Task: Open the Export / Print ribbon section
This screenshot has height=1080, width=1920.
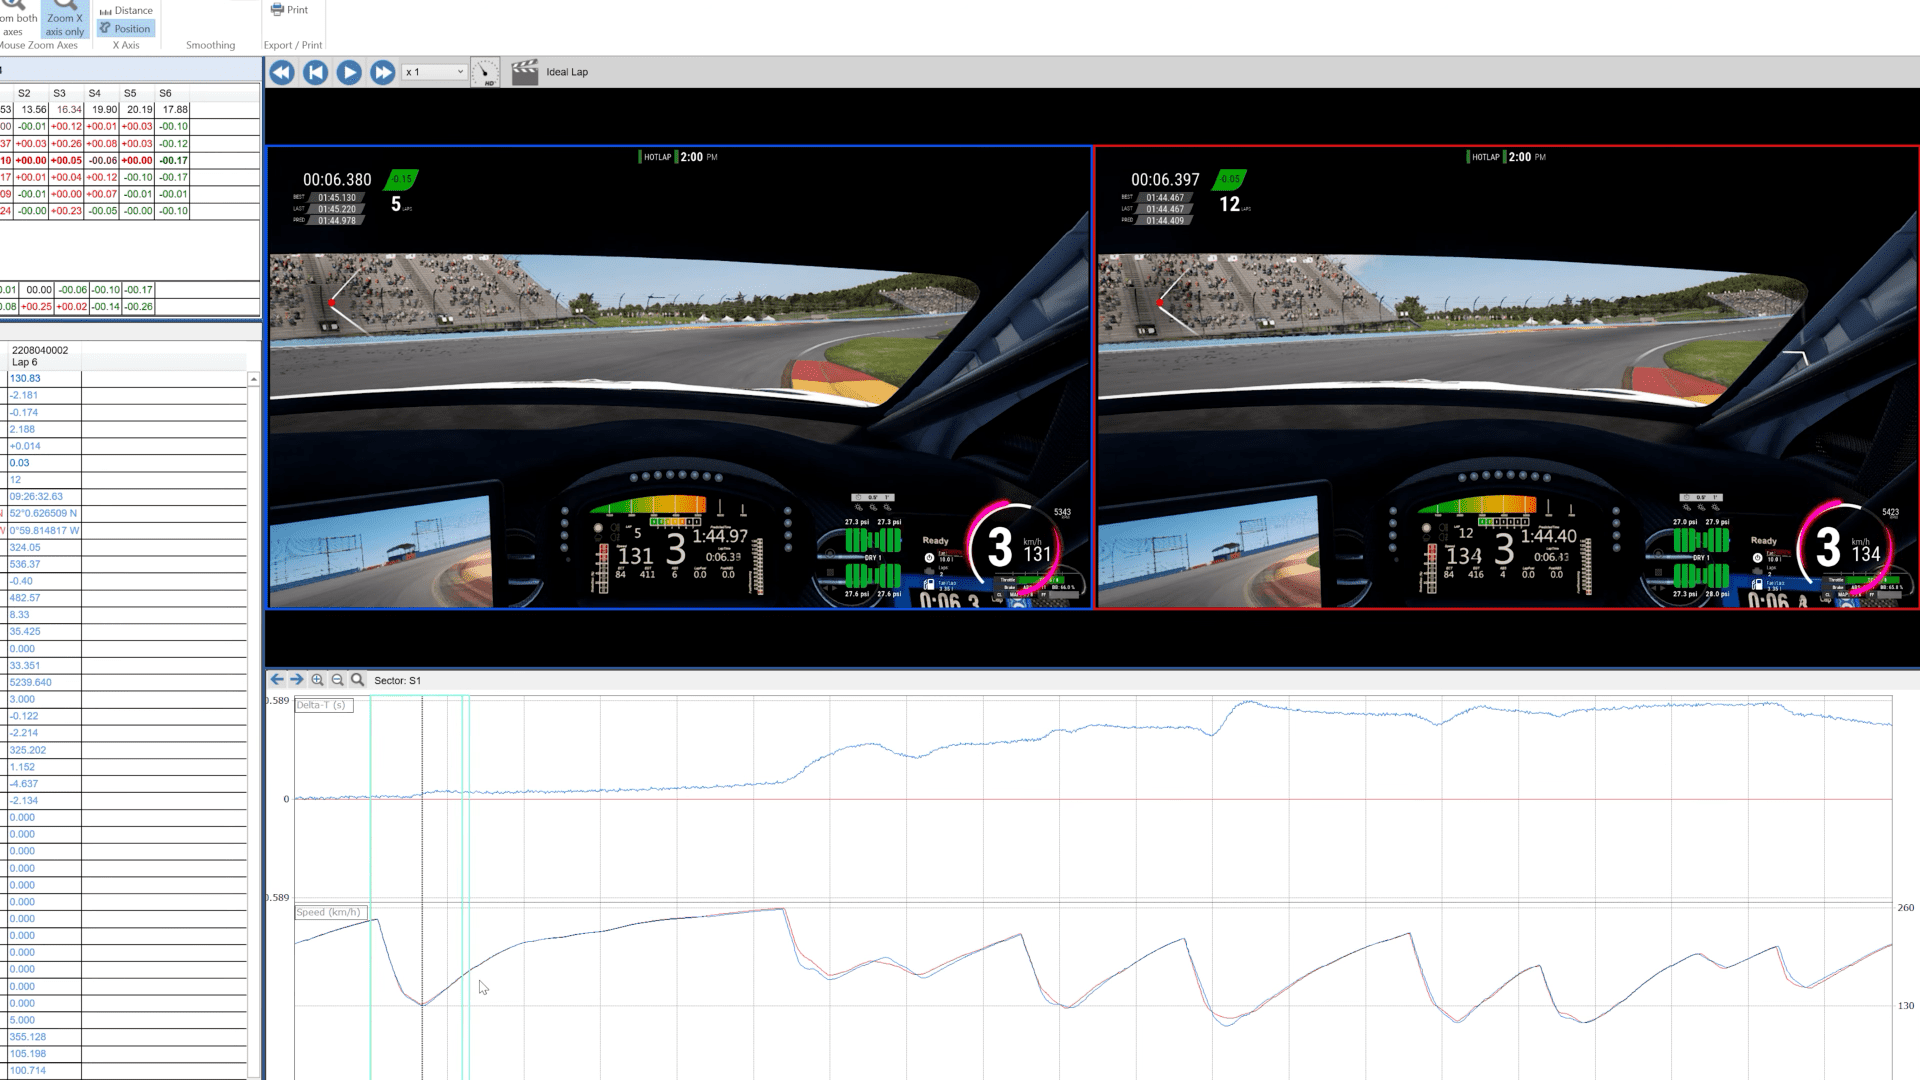Action: [x=293, y=44]
